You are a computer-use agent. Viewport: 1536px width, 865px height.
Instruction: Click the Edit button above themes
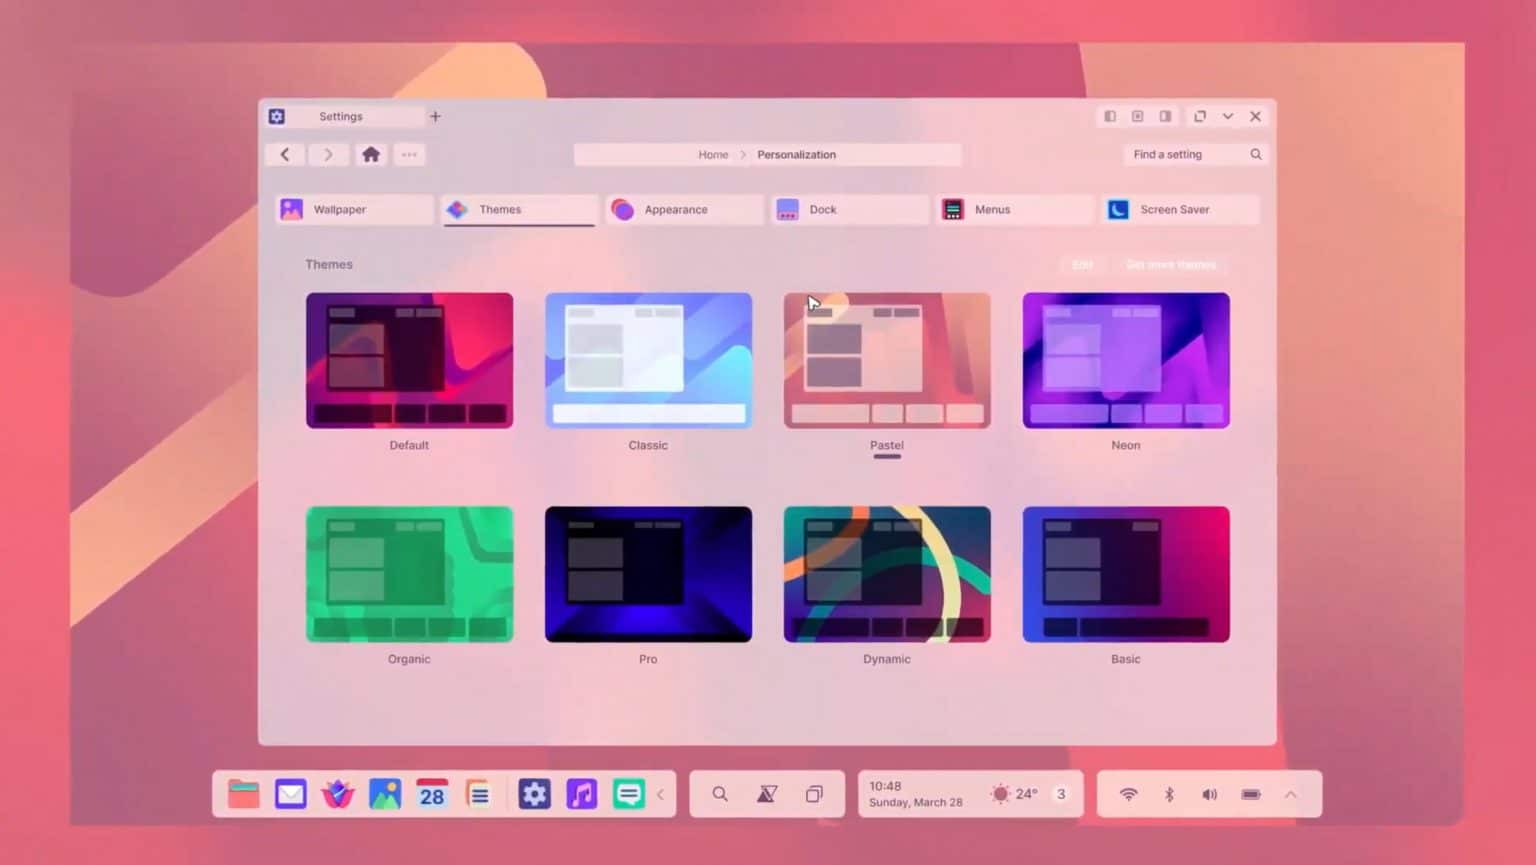(x=1081, y=264)
